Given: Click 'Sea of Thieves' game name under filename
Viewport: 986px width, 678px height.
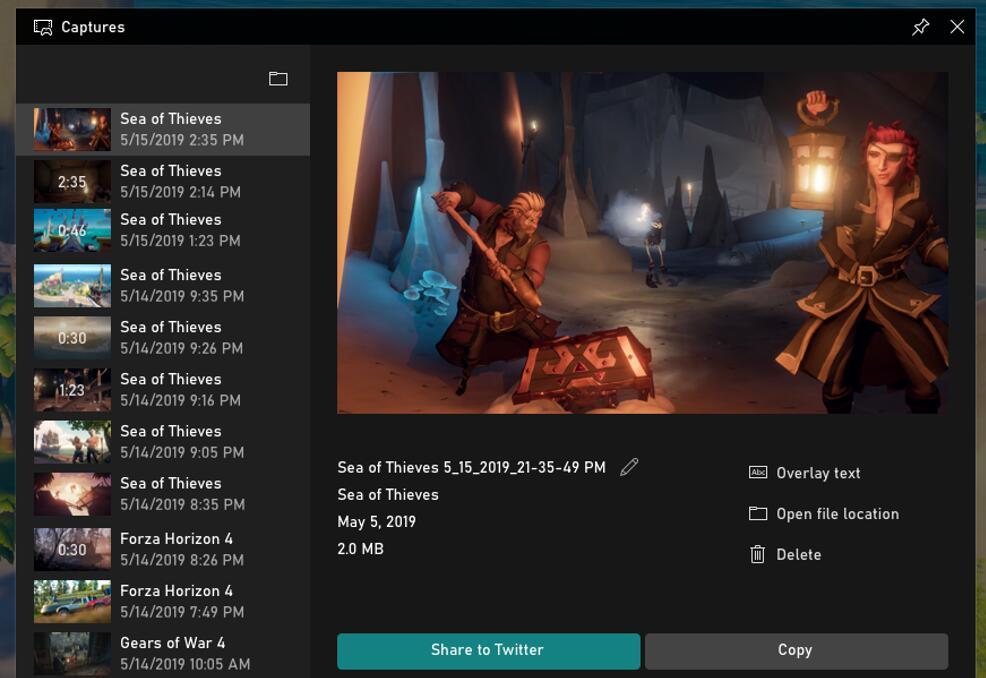Looking at the screenshot, I should pos(388,495).
